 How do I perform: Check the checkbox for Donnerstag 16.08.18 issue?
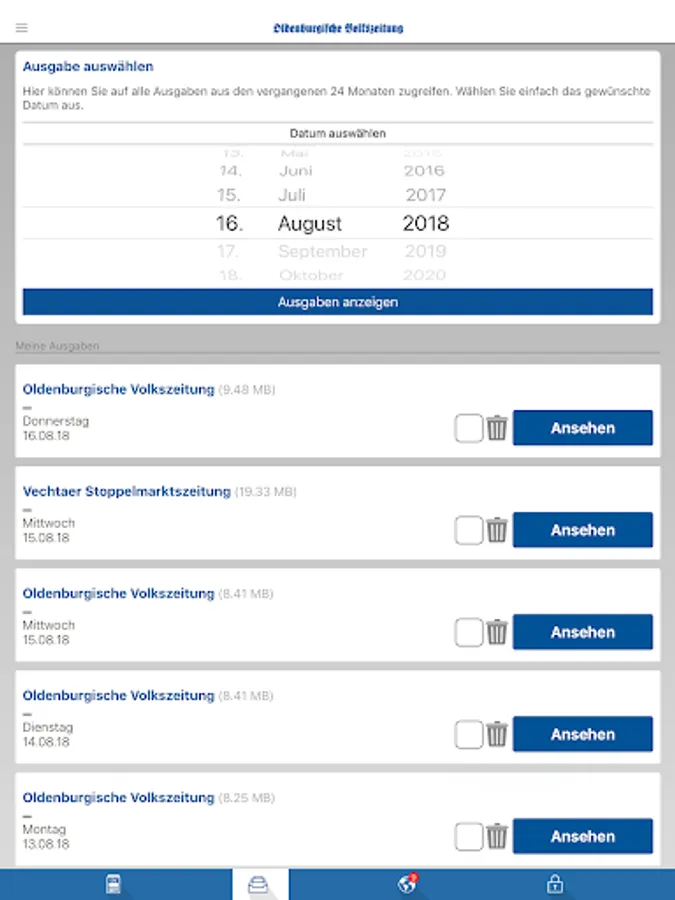point(467,427)
